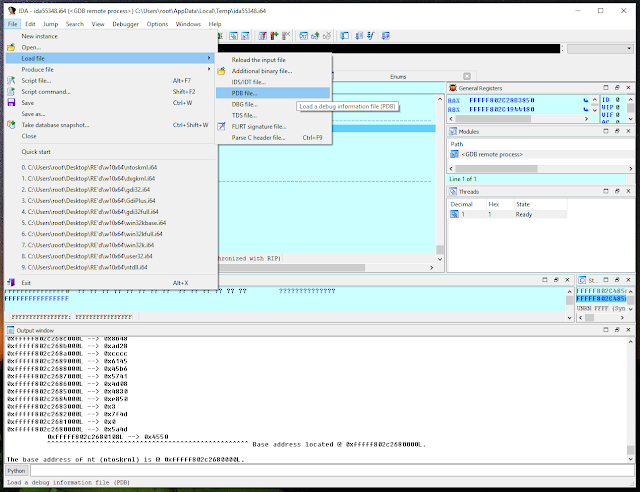This screenshot has height=492, width=640.
Task: Choose New instance from File menu
Action: point(111,36)
